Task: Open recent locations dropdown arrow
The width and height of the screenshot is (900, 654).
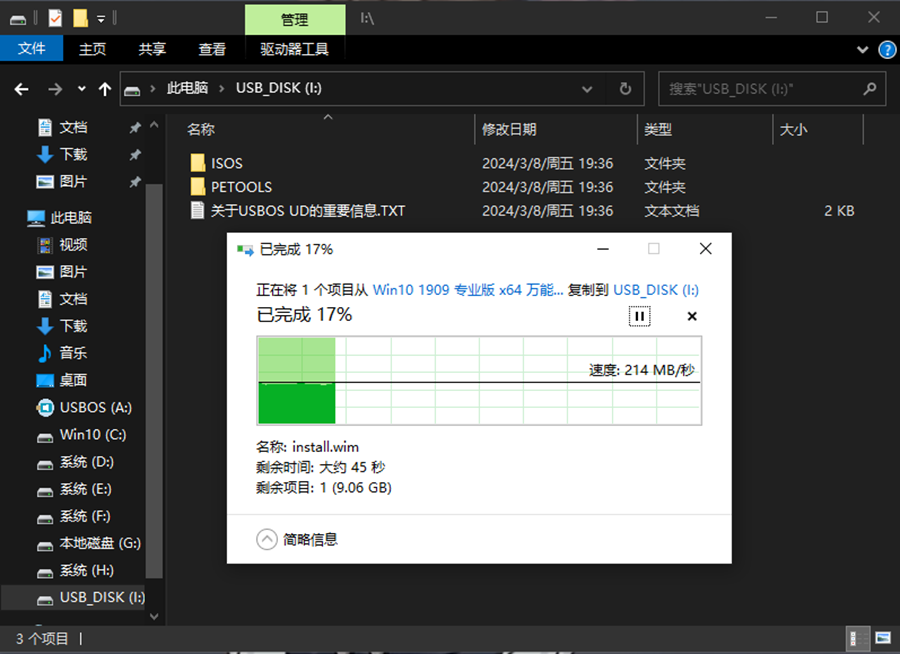Action: 81,89
